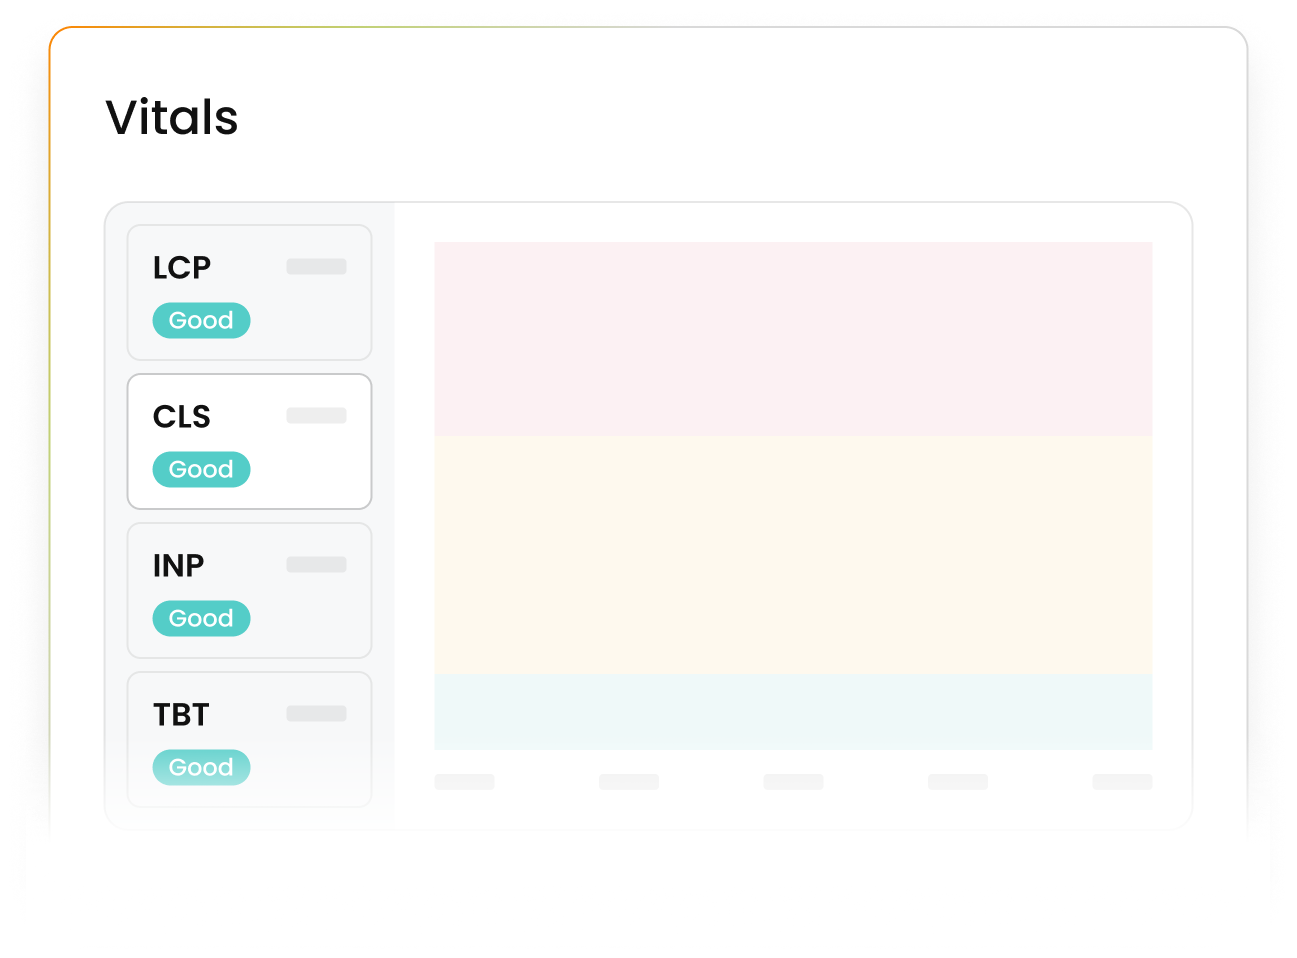Switch to the Vitals section header

pos(172,117)
